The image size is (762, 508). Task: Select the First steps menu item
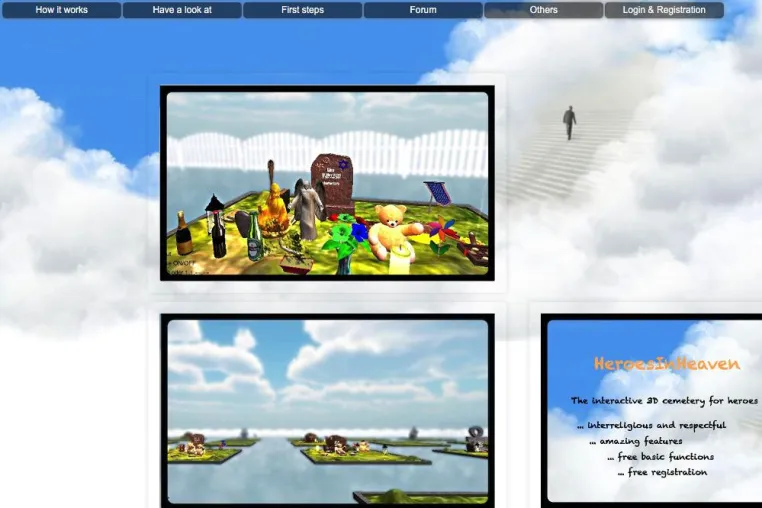[303, 10]
